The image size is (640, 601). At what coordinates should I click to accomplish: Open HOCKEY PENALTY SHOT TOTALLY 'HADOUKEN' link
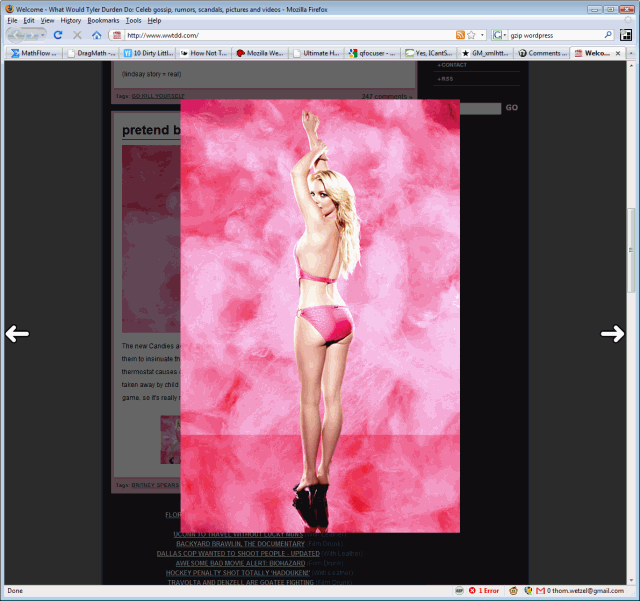click(238, 573)
